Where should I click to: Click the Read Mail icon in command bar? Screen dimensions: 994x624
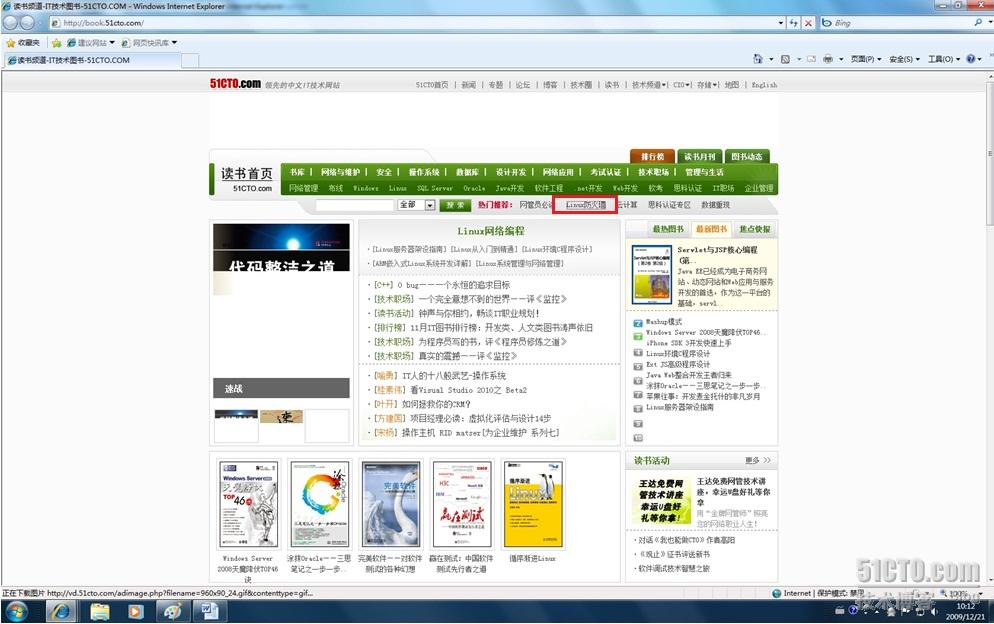(811, 59)
